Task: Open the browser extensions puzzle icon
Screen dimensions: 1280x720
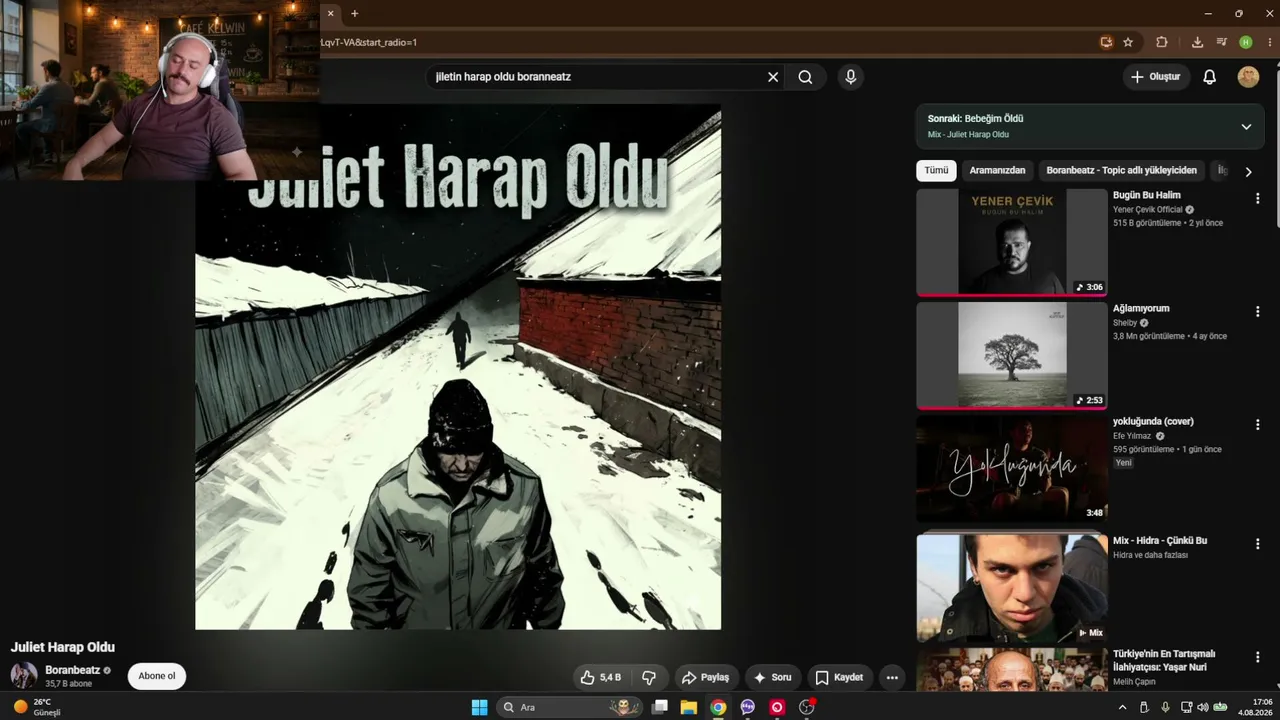Action: coord(1161,42)
